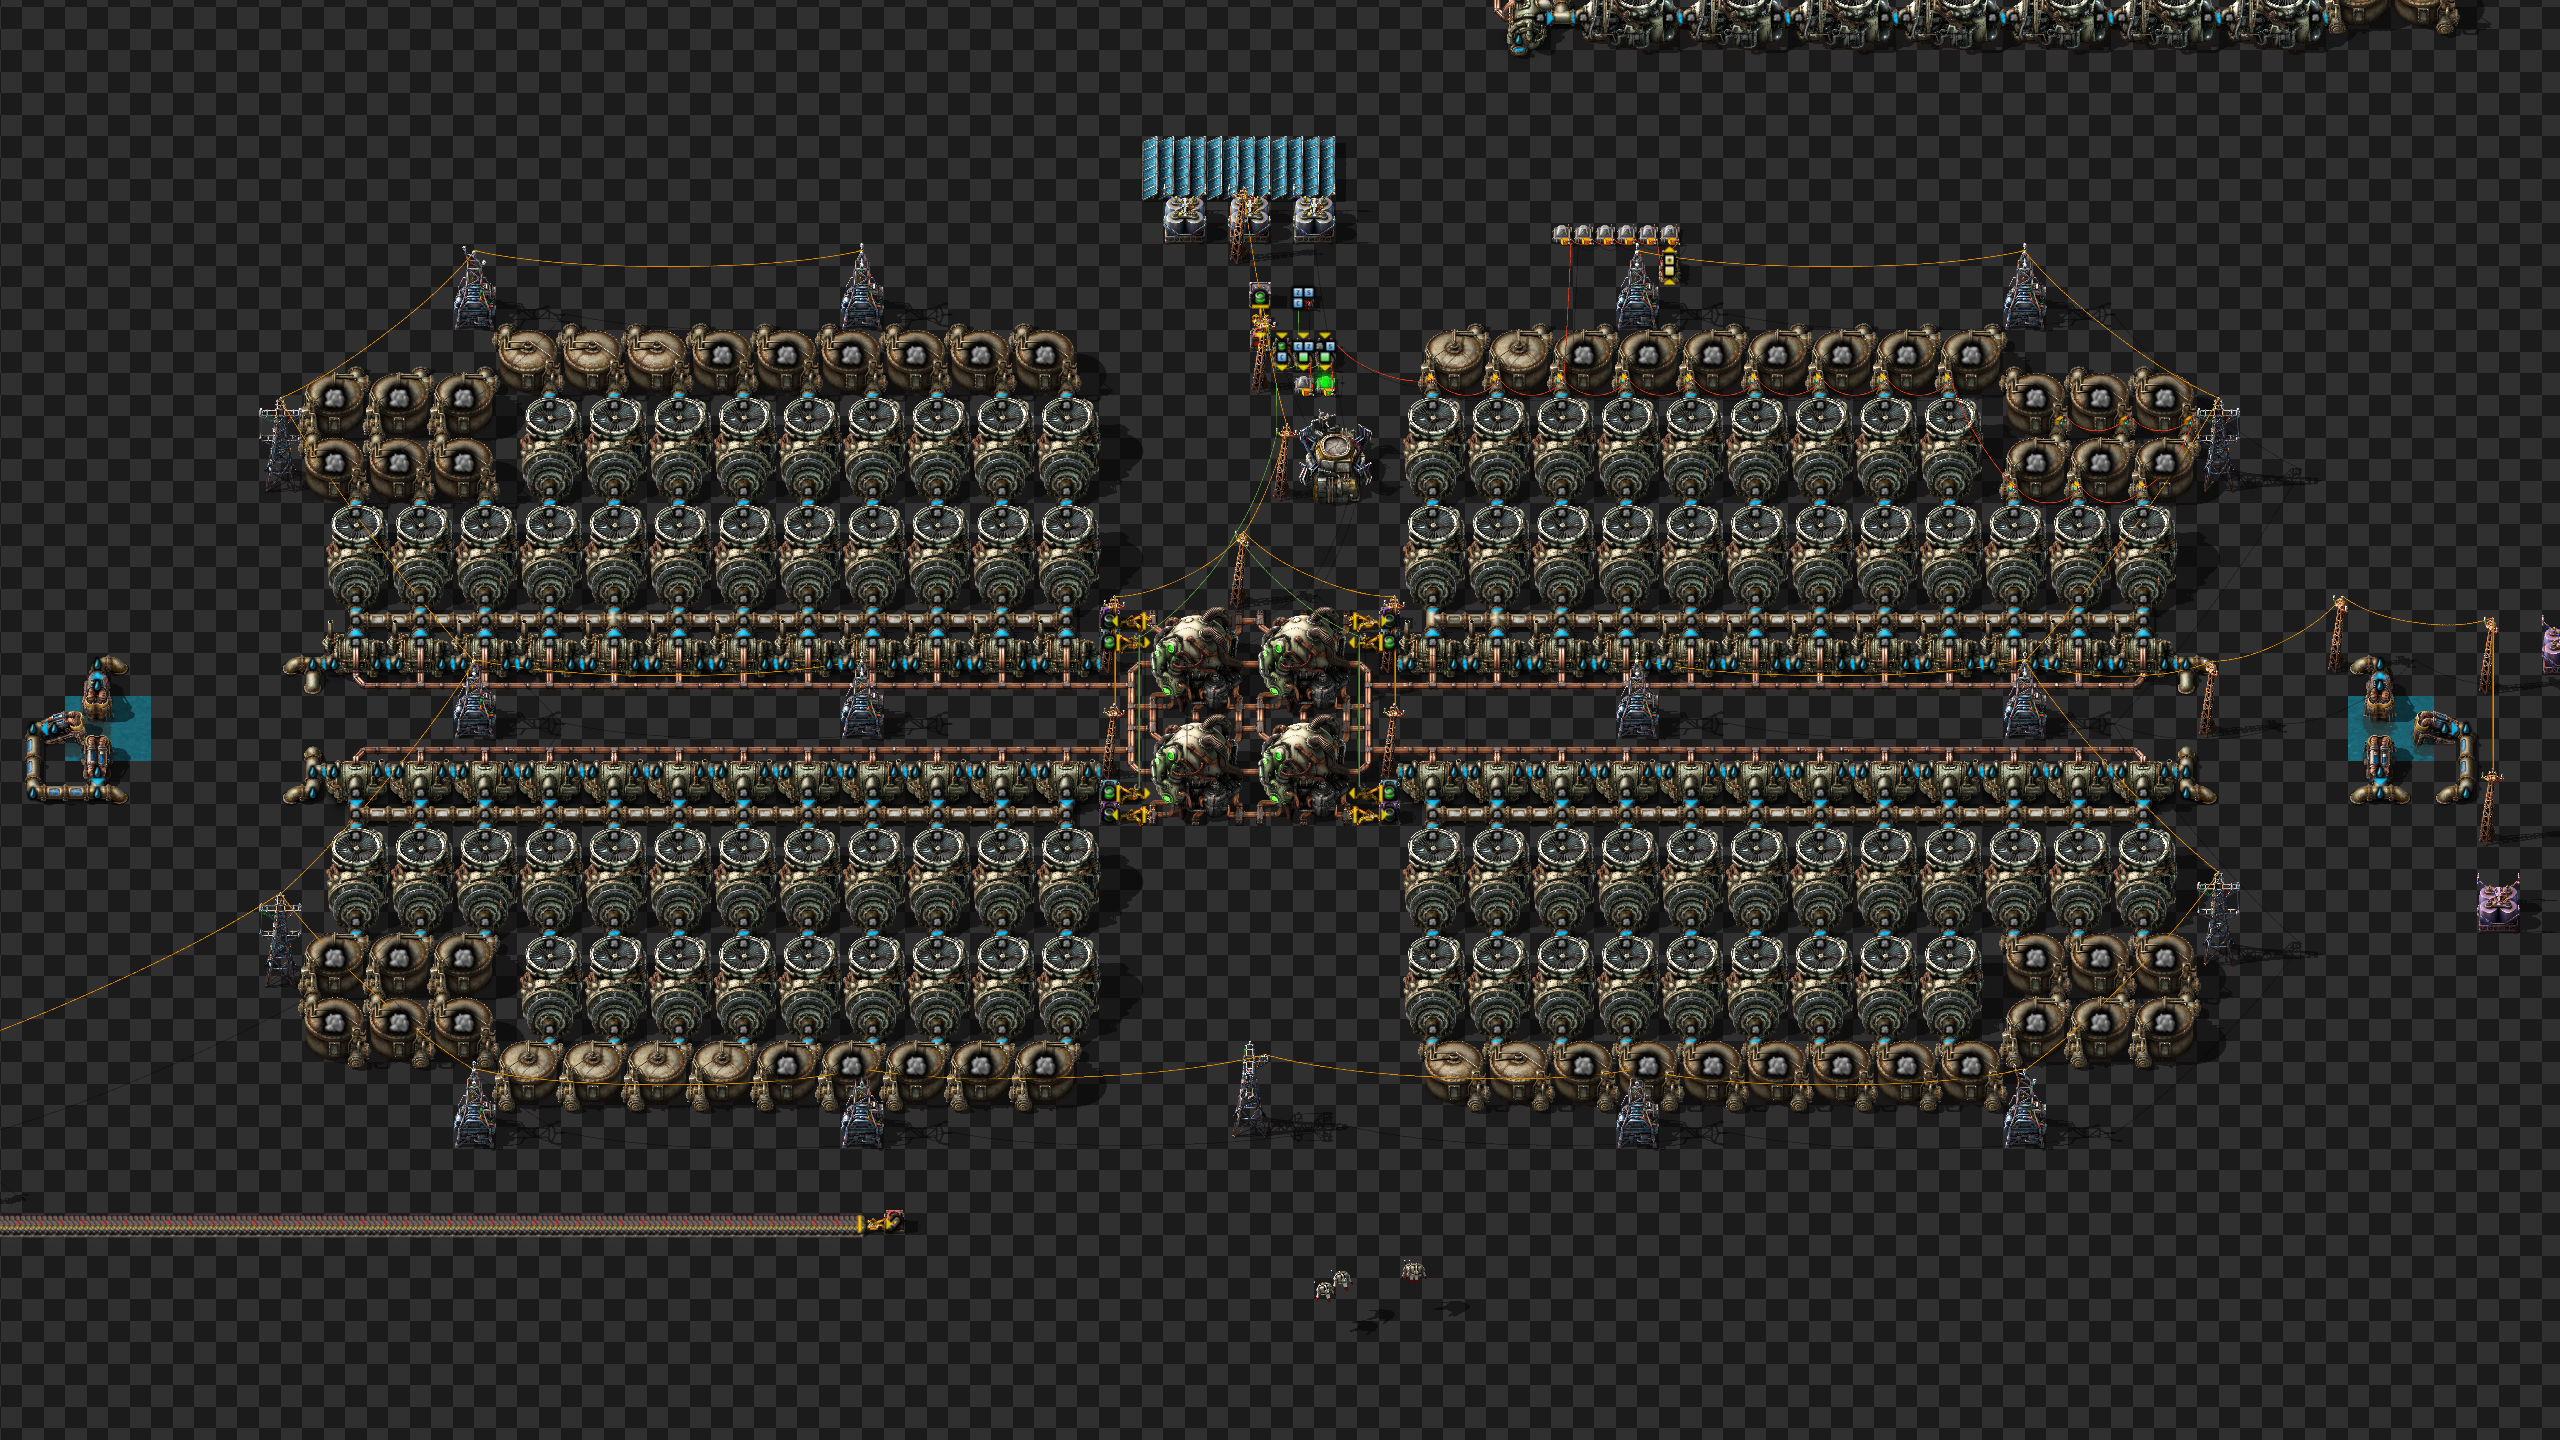Open the yellow combinator beside the lamp row
This screenshot has height=1440, width=2560.
point(1669,266)
